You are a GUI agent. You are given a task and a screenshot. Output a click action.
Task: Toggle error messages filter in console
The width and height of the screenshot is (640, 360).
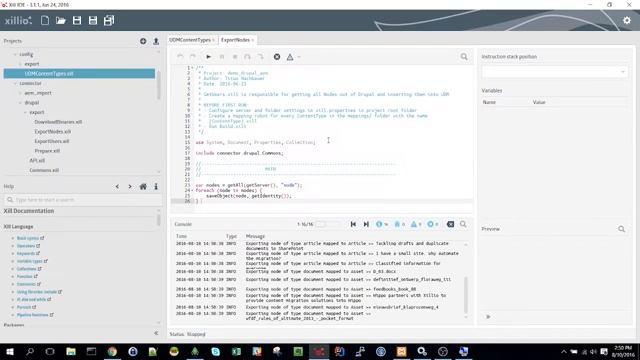click(x=433, y=224)
